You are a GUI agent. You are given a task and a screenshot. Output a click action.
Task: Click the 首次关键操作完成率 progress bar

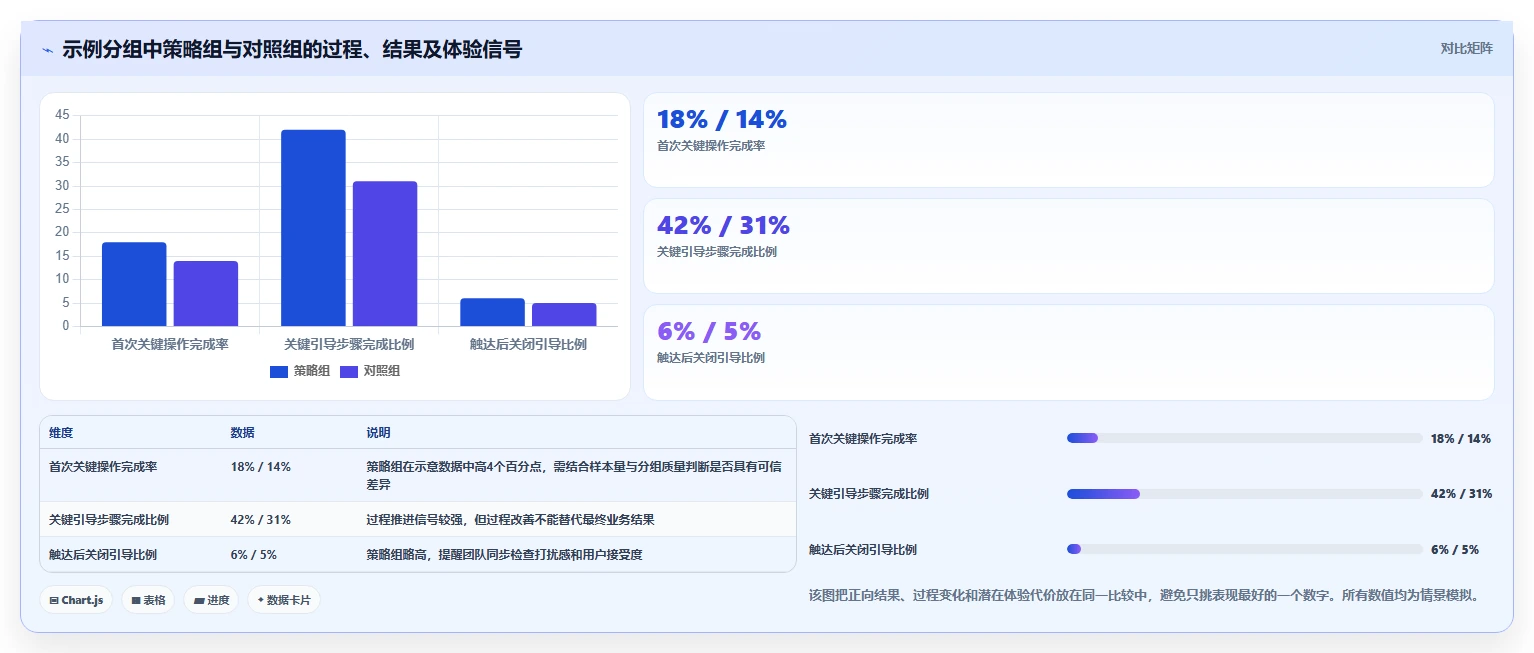pos(1245,438)
